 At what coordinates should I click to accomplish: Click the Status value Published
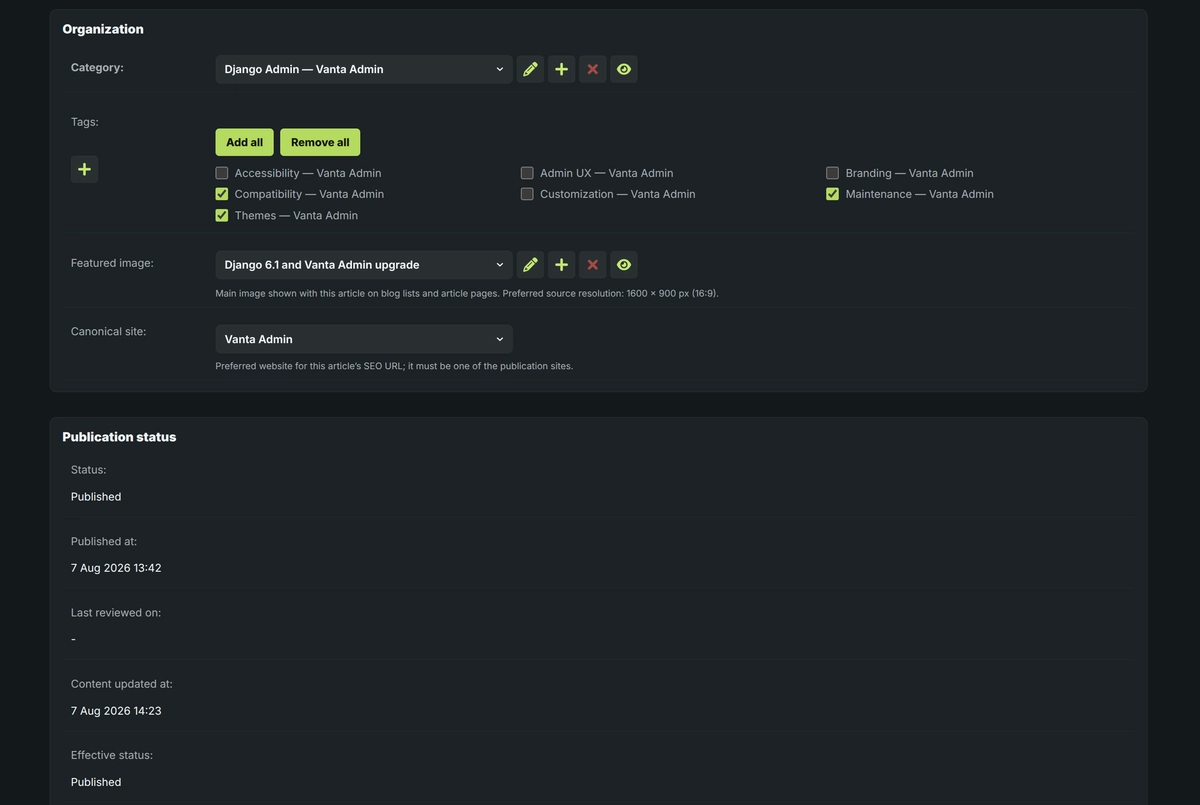96,497
